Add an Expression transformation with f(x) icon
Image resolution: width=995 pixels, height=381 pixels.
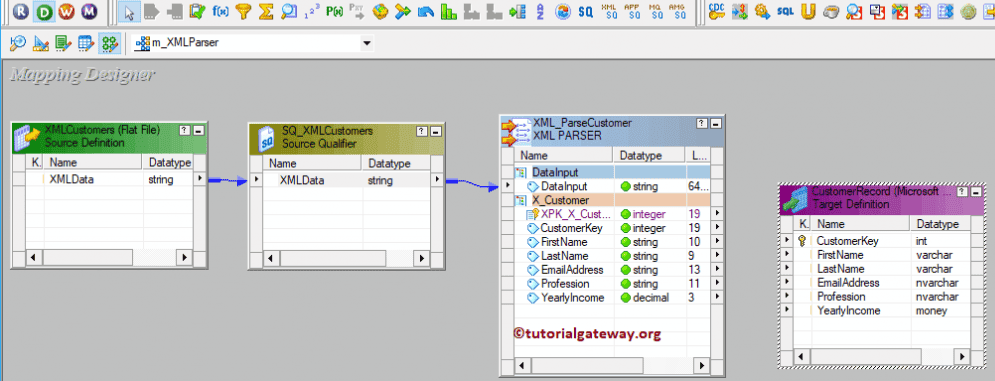(x=220, y=11)
